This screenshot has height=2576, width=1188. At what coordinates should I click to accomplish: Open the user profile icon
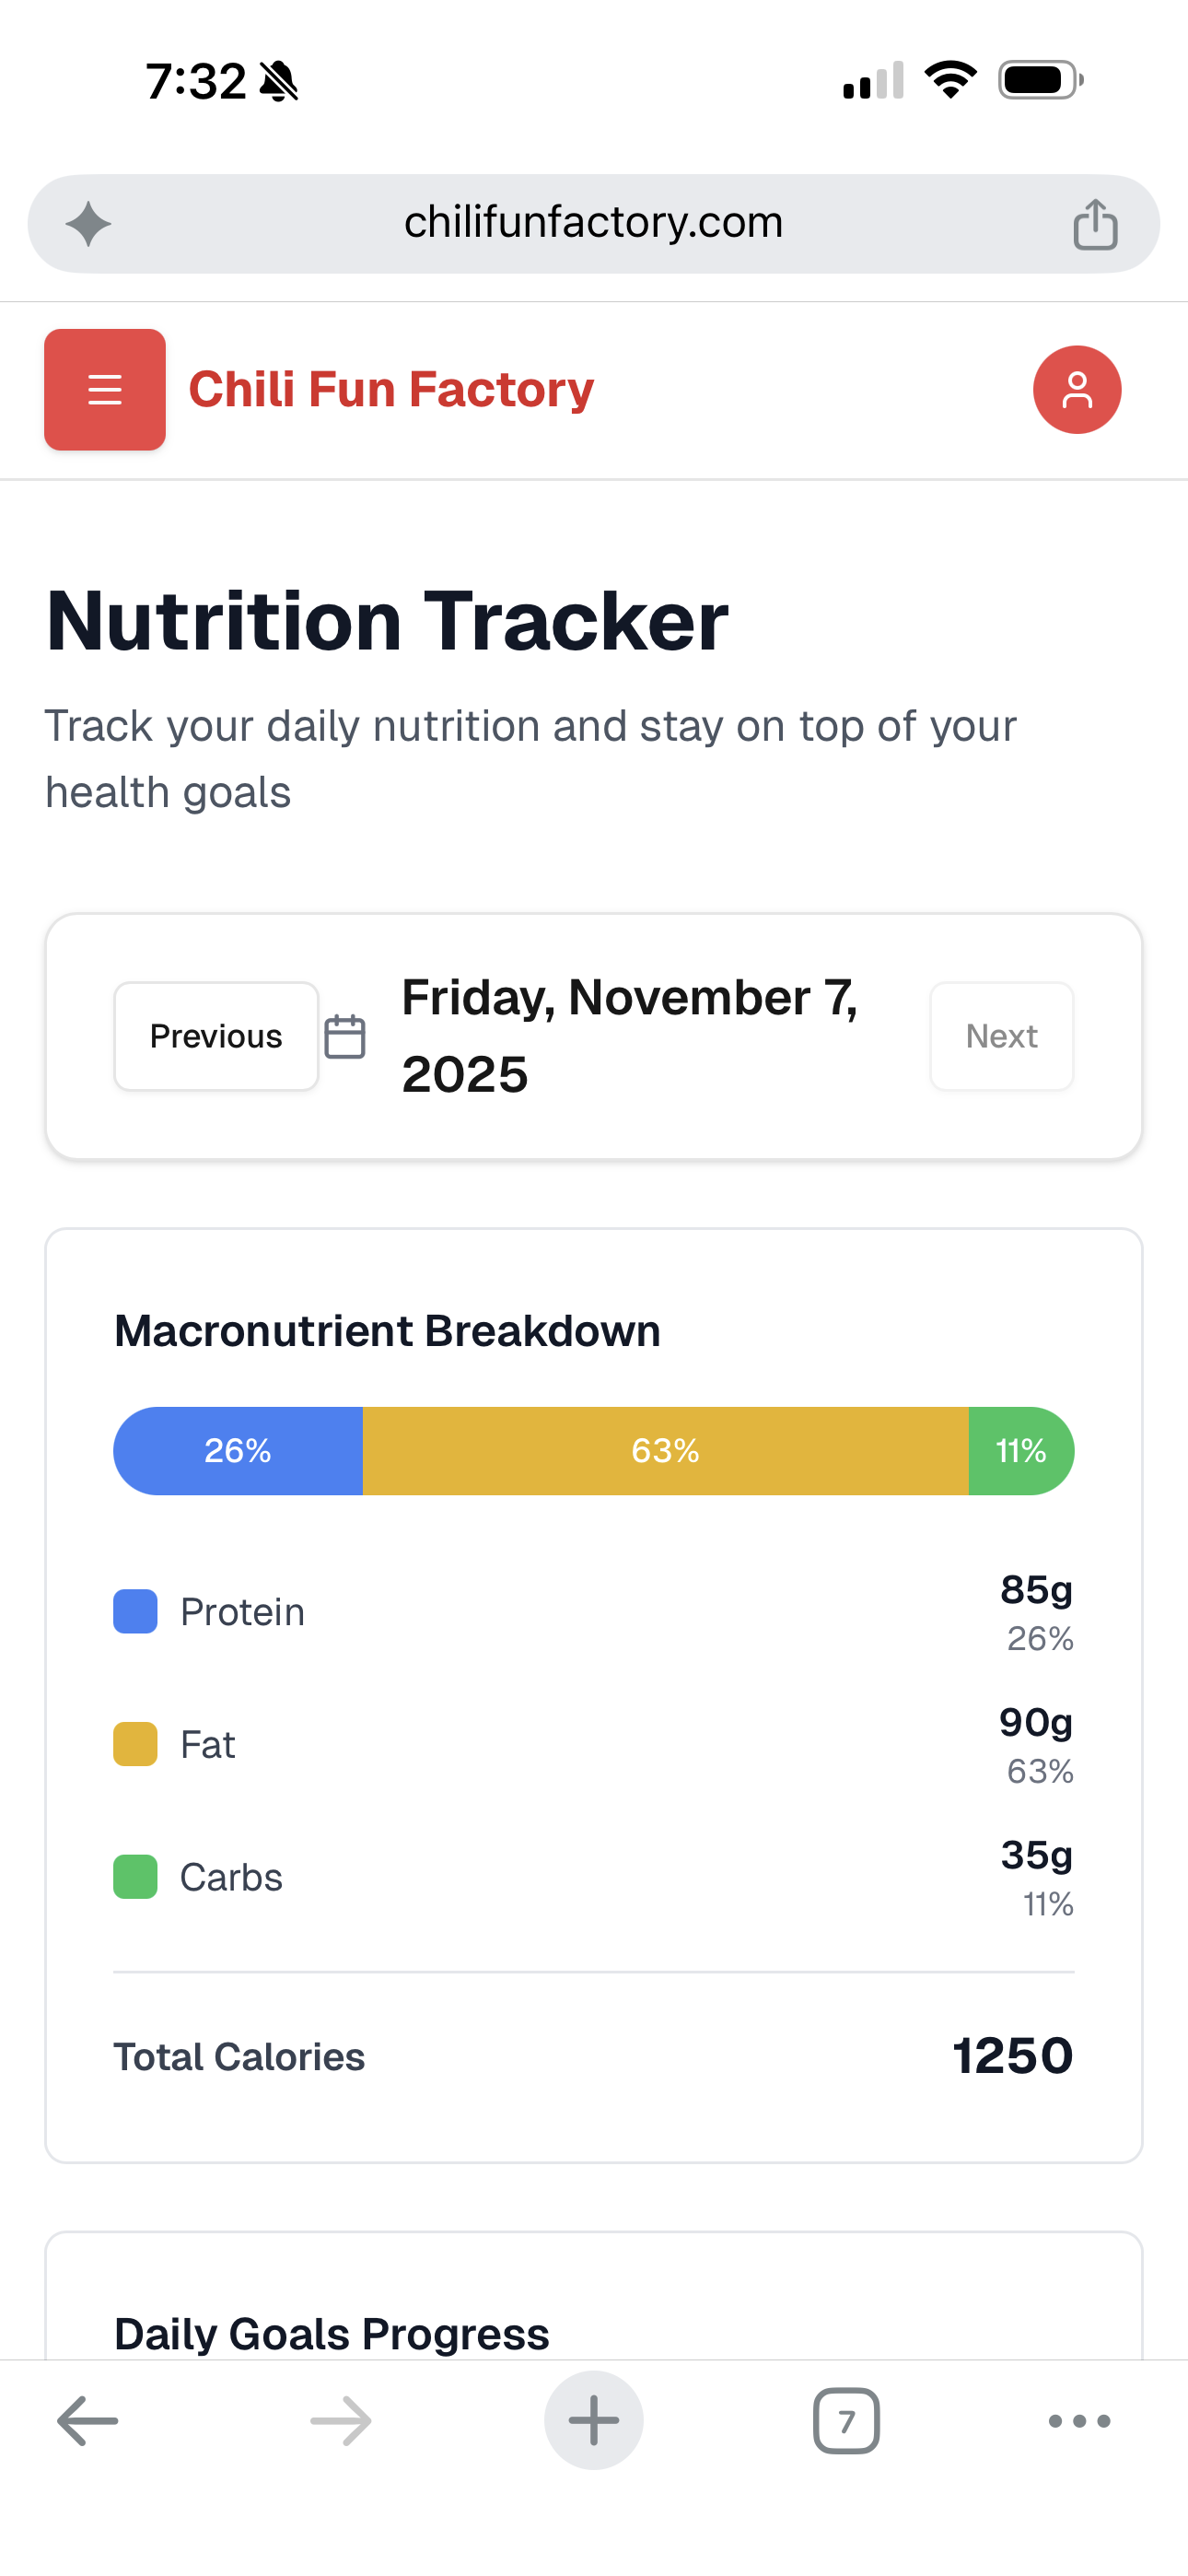(x=1076, y=389)
